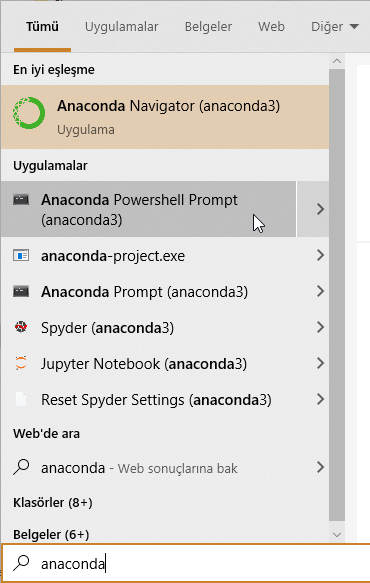Click the Spyder app icon
This screenshot has height=583, width=370.
tap(21, 327)
